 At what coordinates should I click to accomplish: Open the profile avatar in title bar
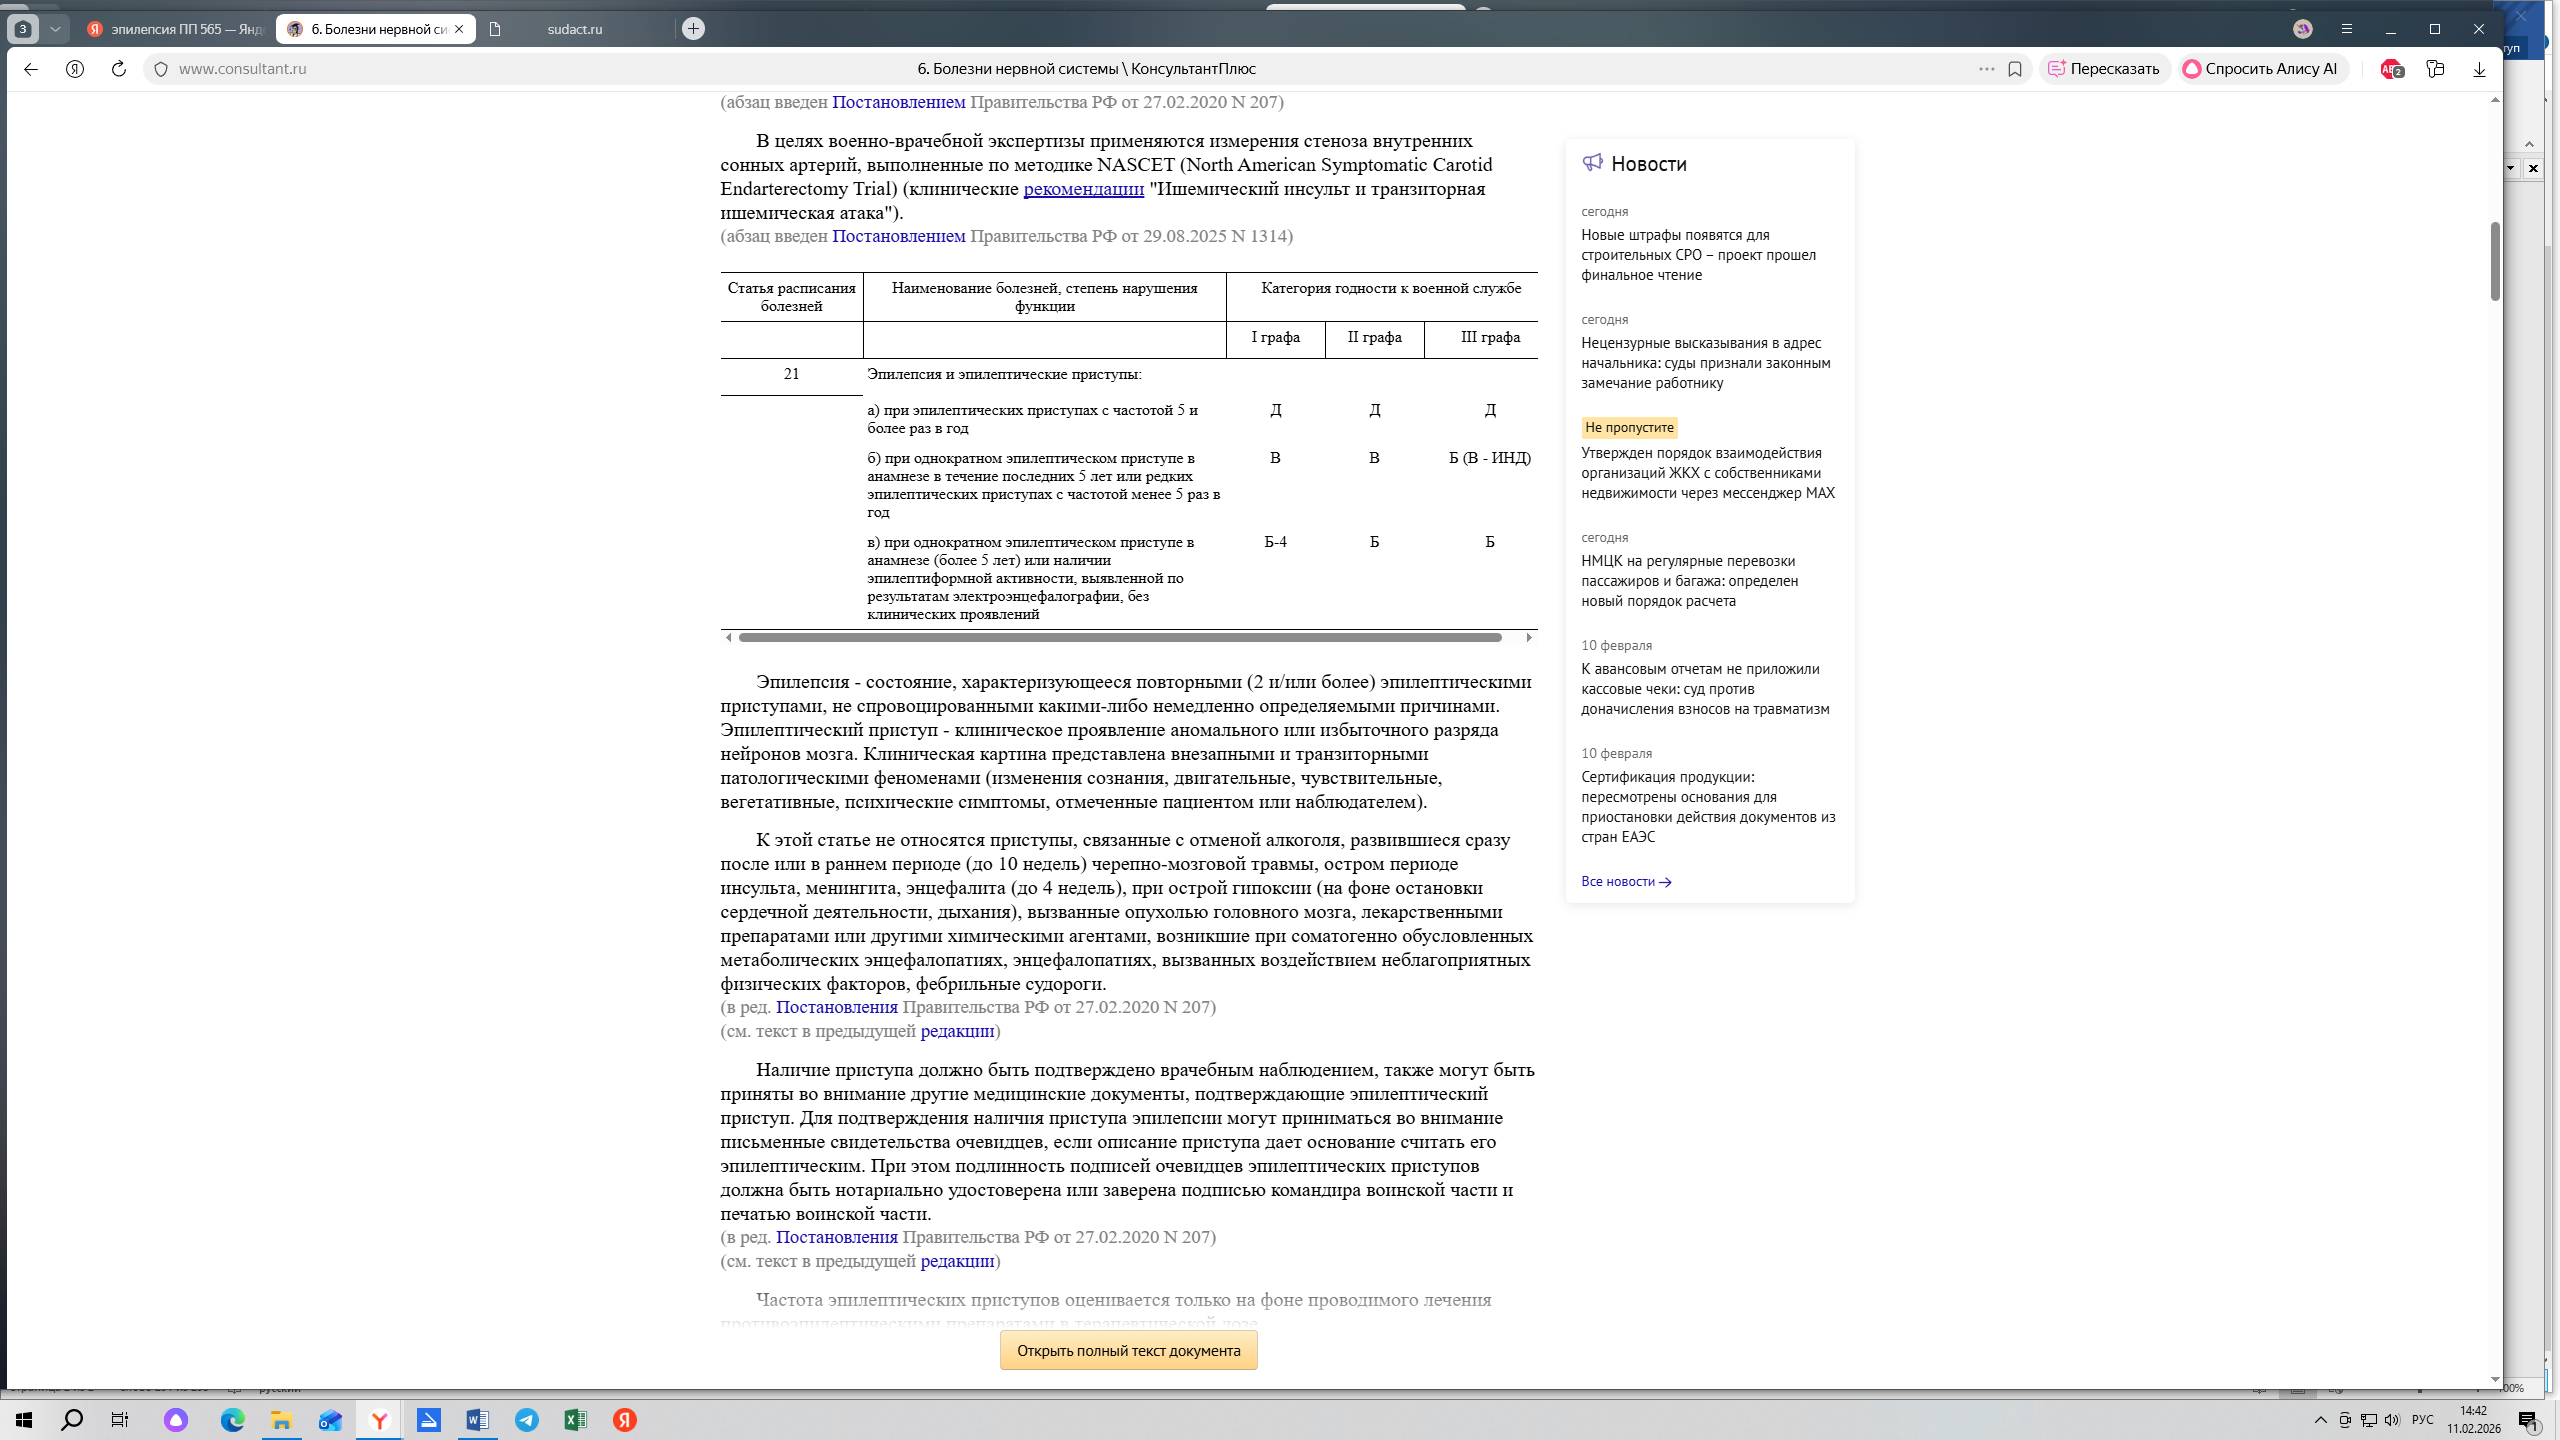click(2303, 29)
